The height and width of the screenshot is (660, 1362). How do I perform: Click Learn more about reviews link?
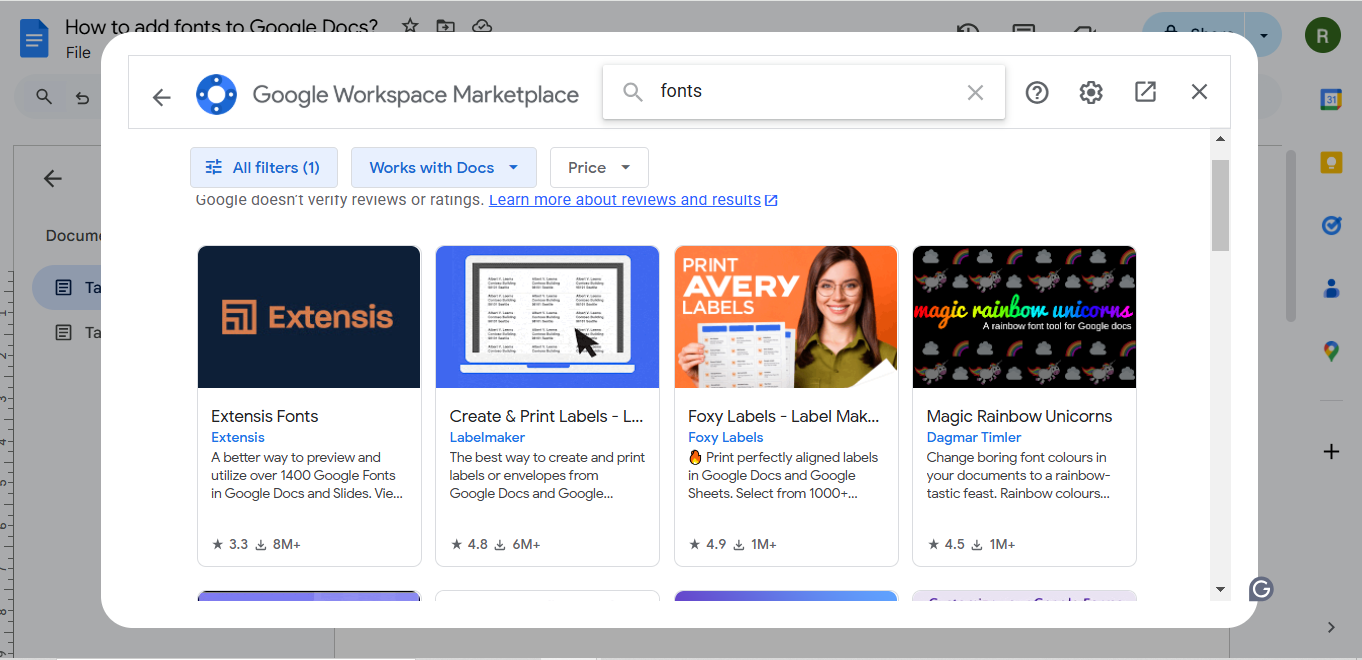point(633,200)
